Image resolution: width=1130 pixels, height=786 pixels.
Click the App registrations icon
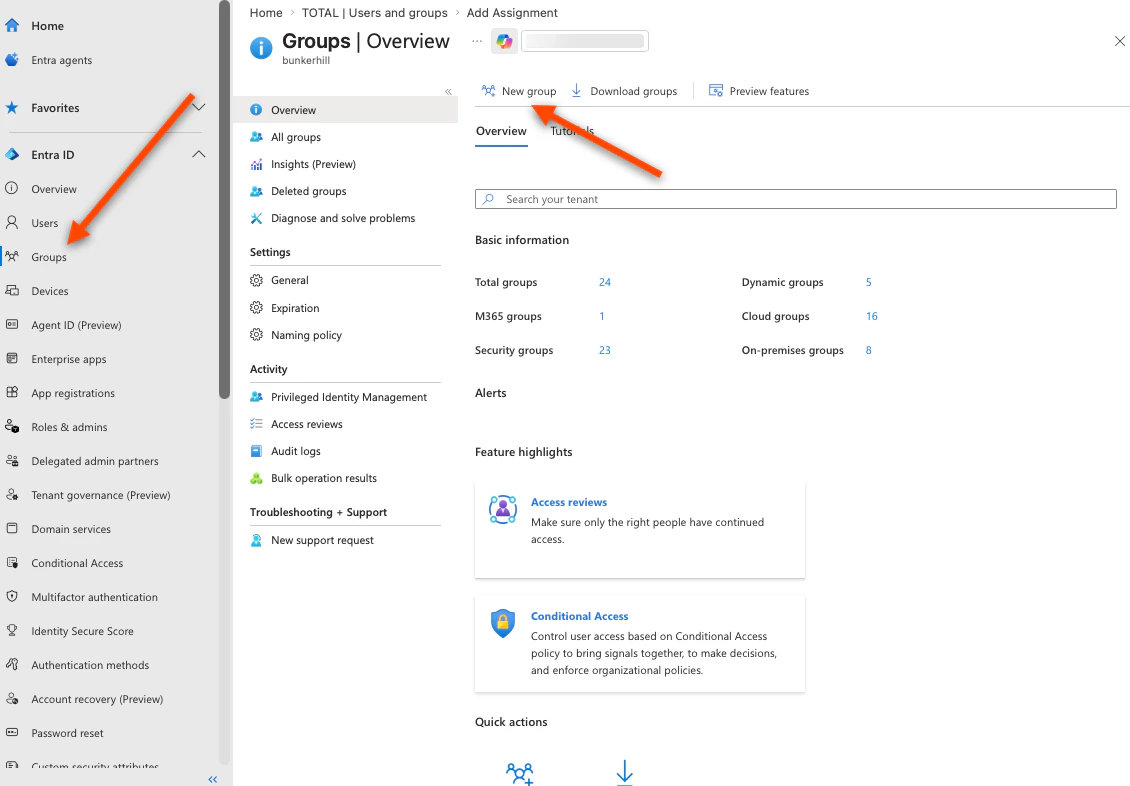[12, 393]
